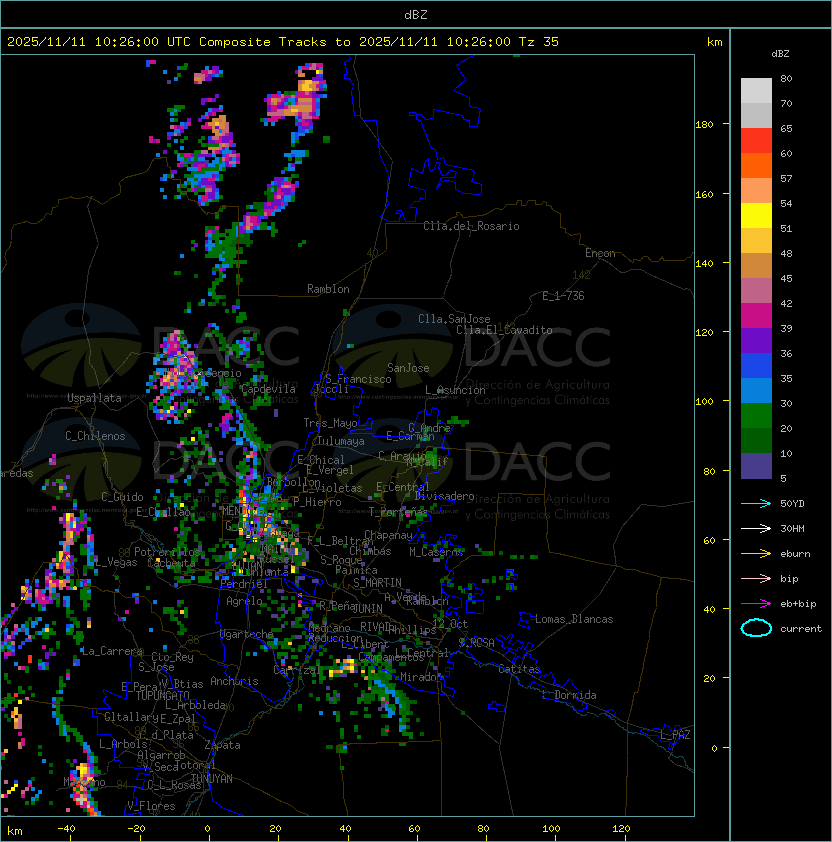
Task: Click the JUNIN label
Action: tap(367, 608)
